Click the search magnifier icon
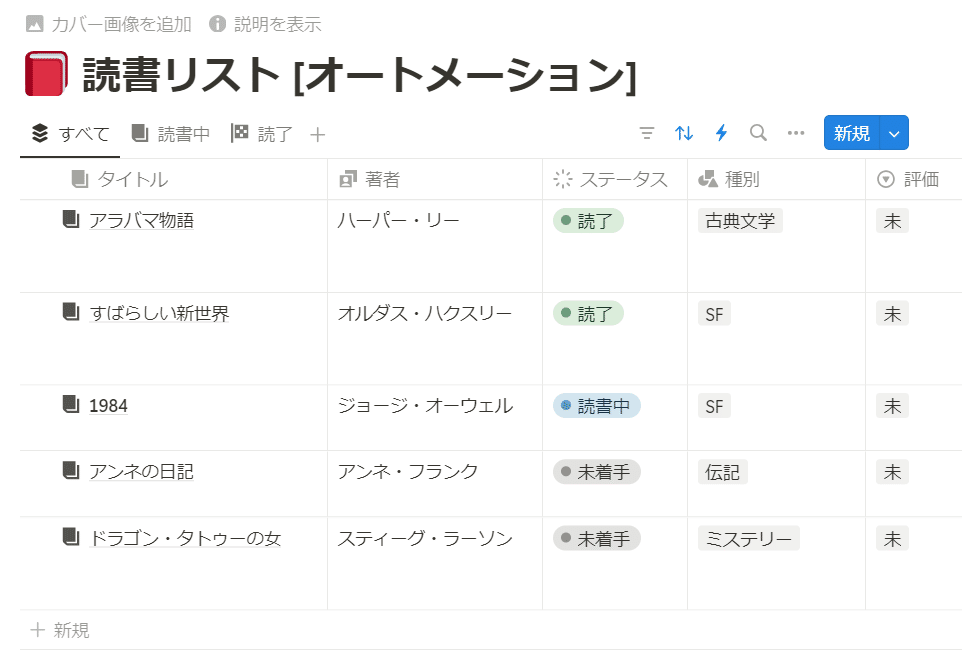 (758, 133)
